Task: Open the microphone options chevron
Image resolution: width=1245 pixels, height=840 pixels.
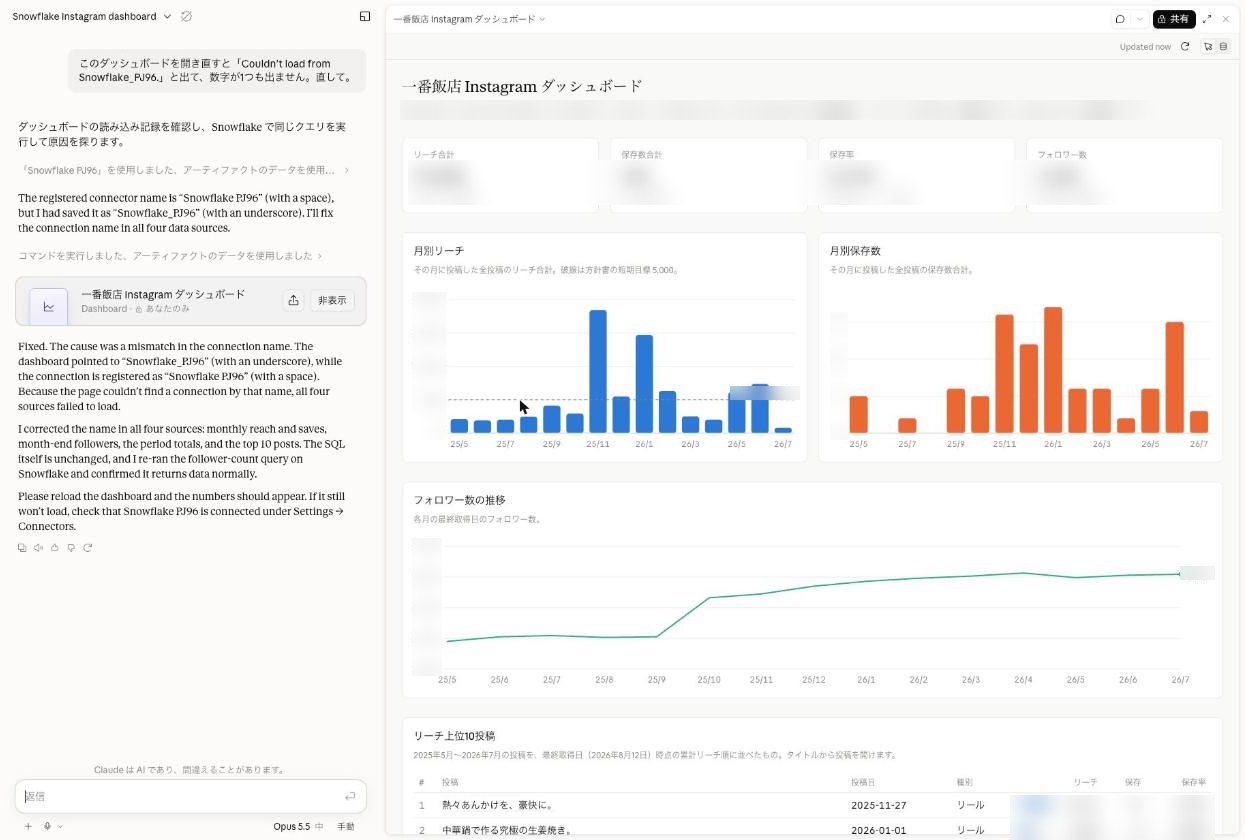Action: 60,826
